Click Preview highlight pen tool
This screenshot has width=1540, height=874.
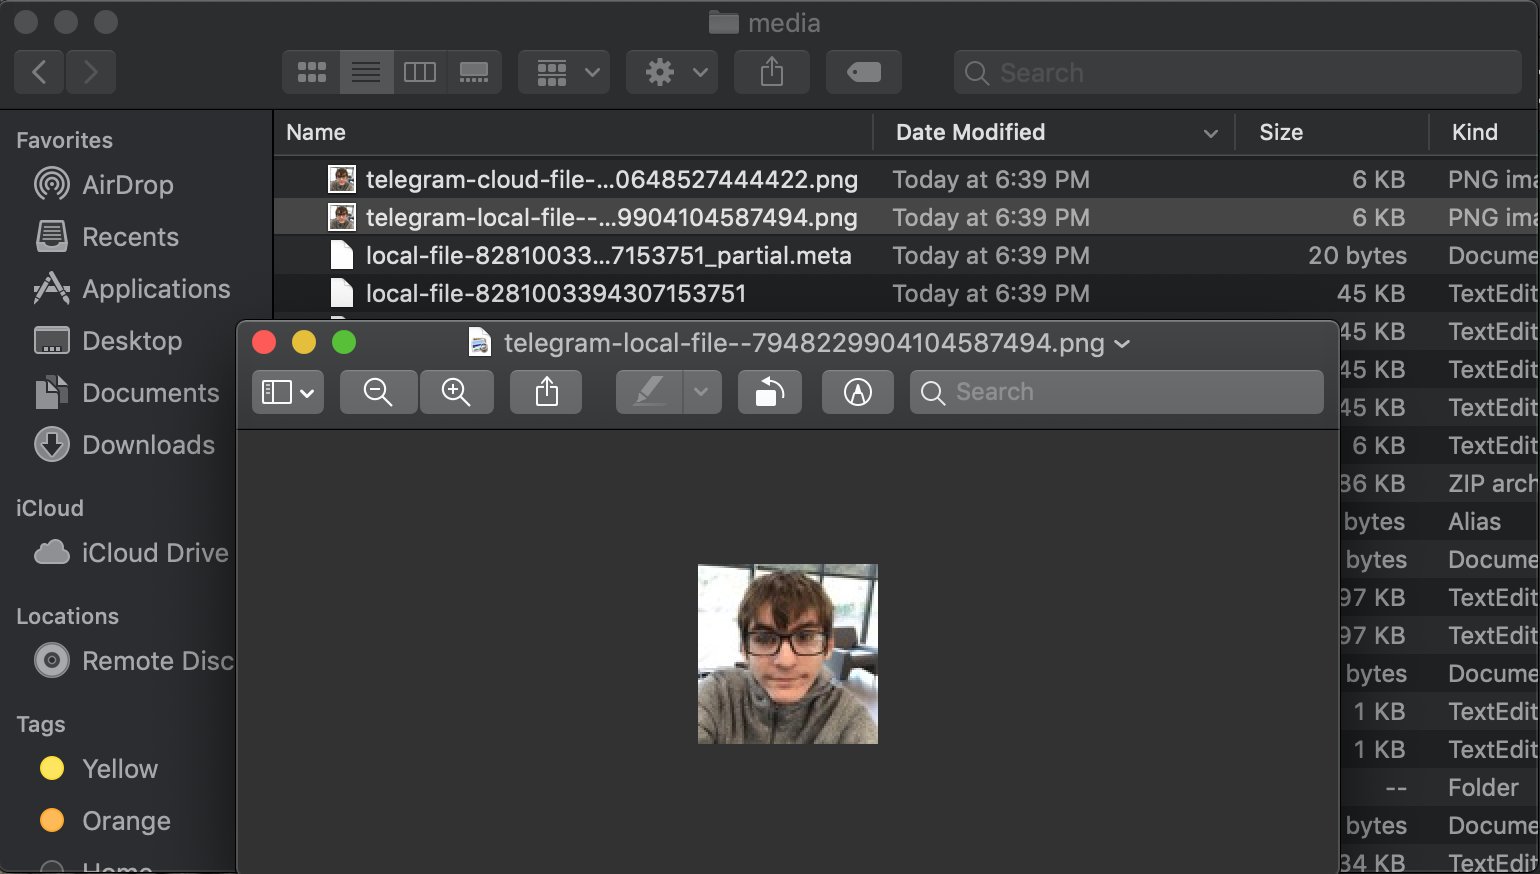[650, 392]
